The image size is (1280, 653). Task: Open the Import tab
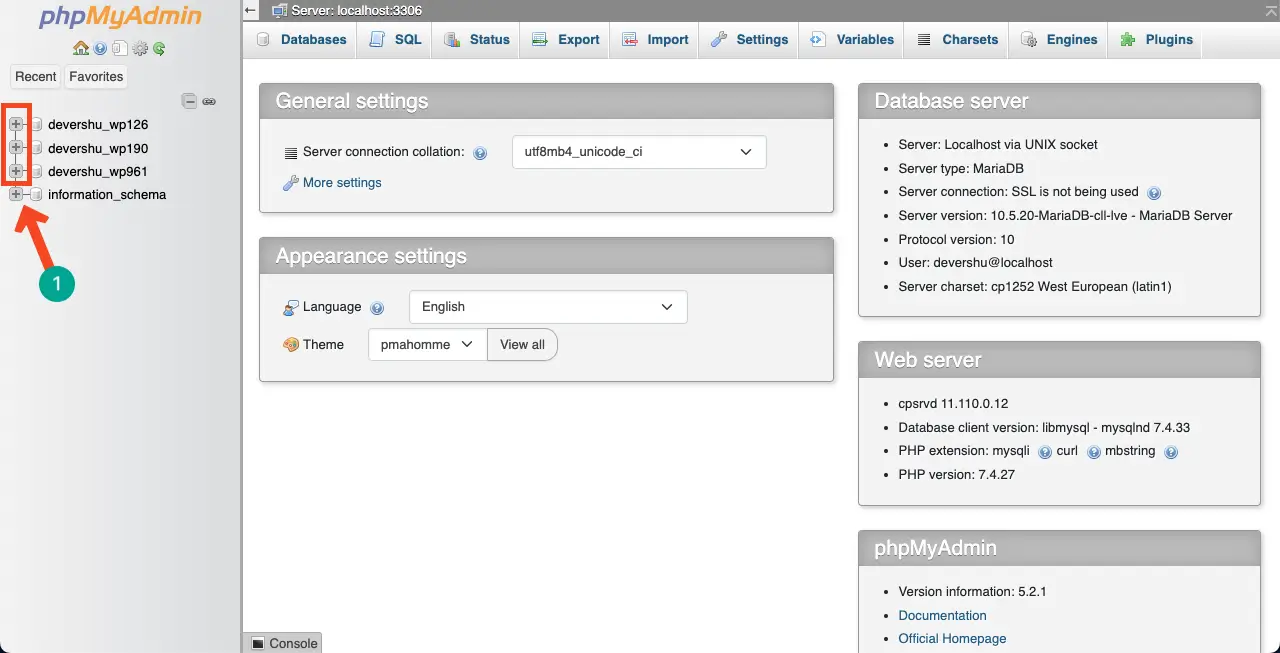click(654, 40)
